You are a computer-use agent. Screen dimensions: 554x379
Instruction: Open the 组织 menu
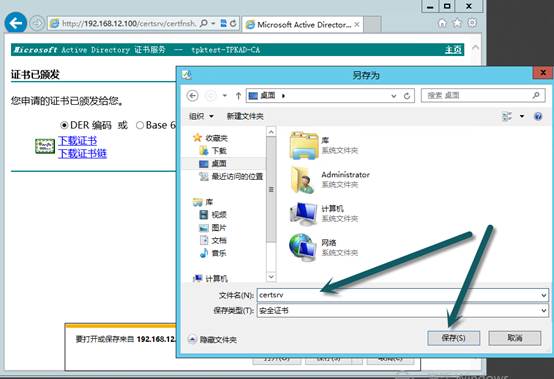click(201, 116)
